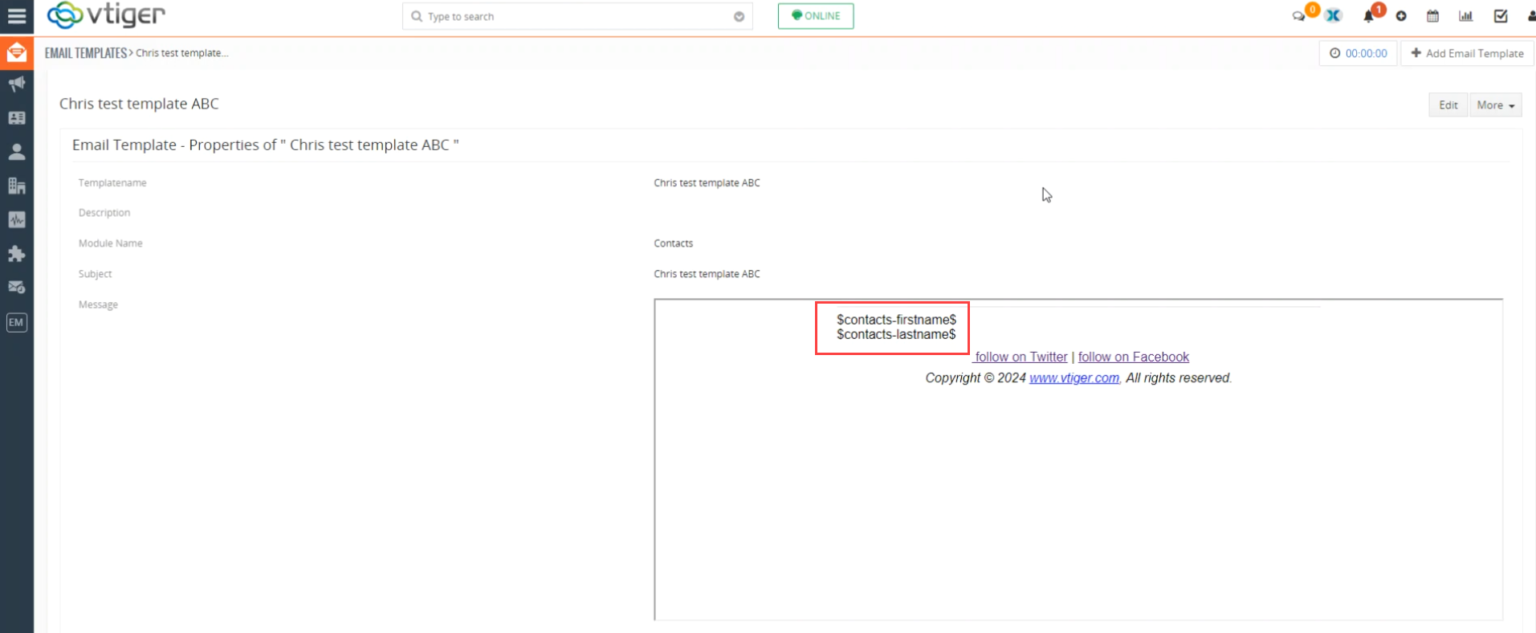Click the notifications bell icon
This screenshot has width=1536, height=633.
[1368, 16]
